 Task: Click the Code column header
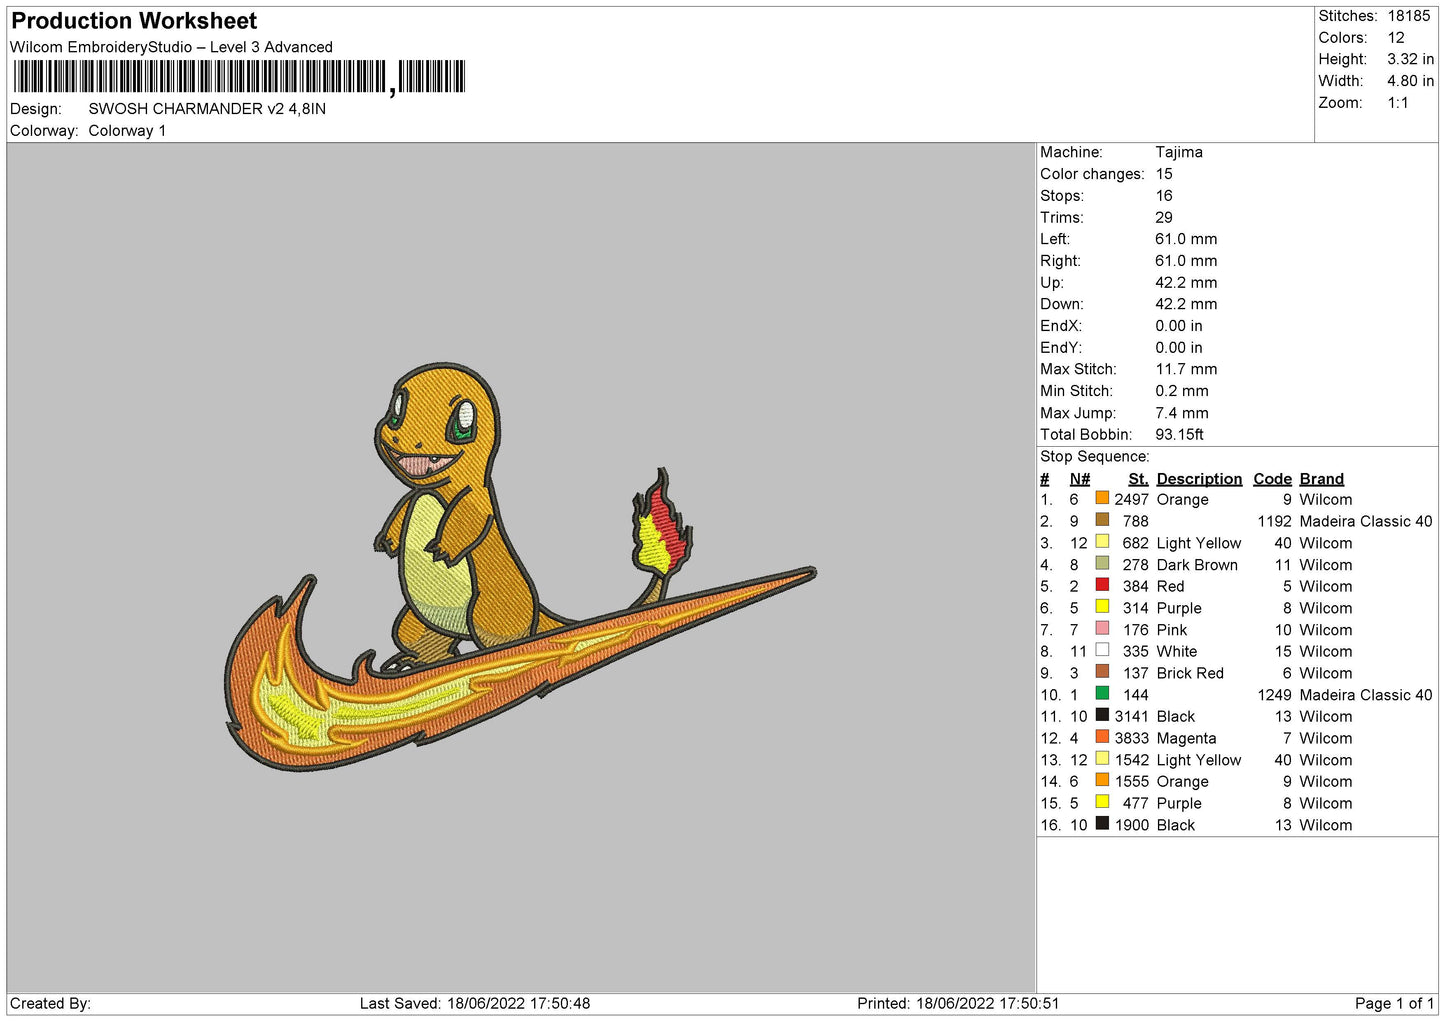tap(1272, 479)
